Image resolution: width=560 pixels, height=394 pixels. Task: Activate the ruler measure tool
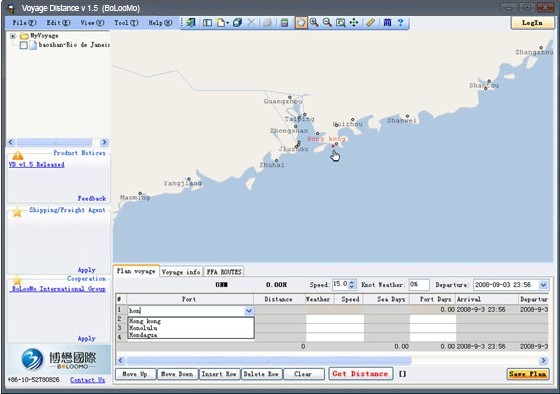[371, 23]
